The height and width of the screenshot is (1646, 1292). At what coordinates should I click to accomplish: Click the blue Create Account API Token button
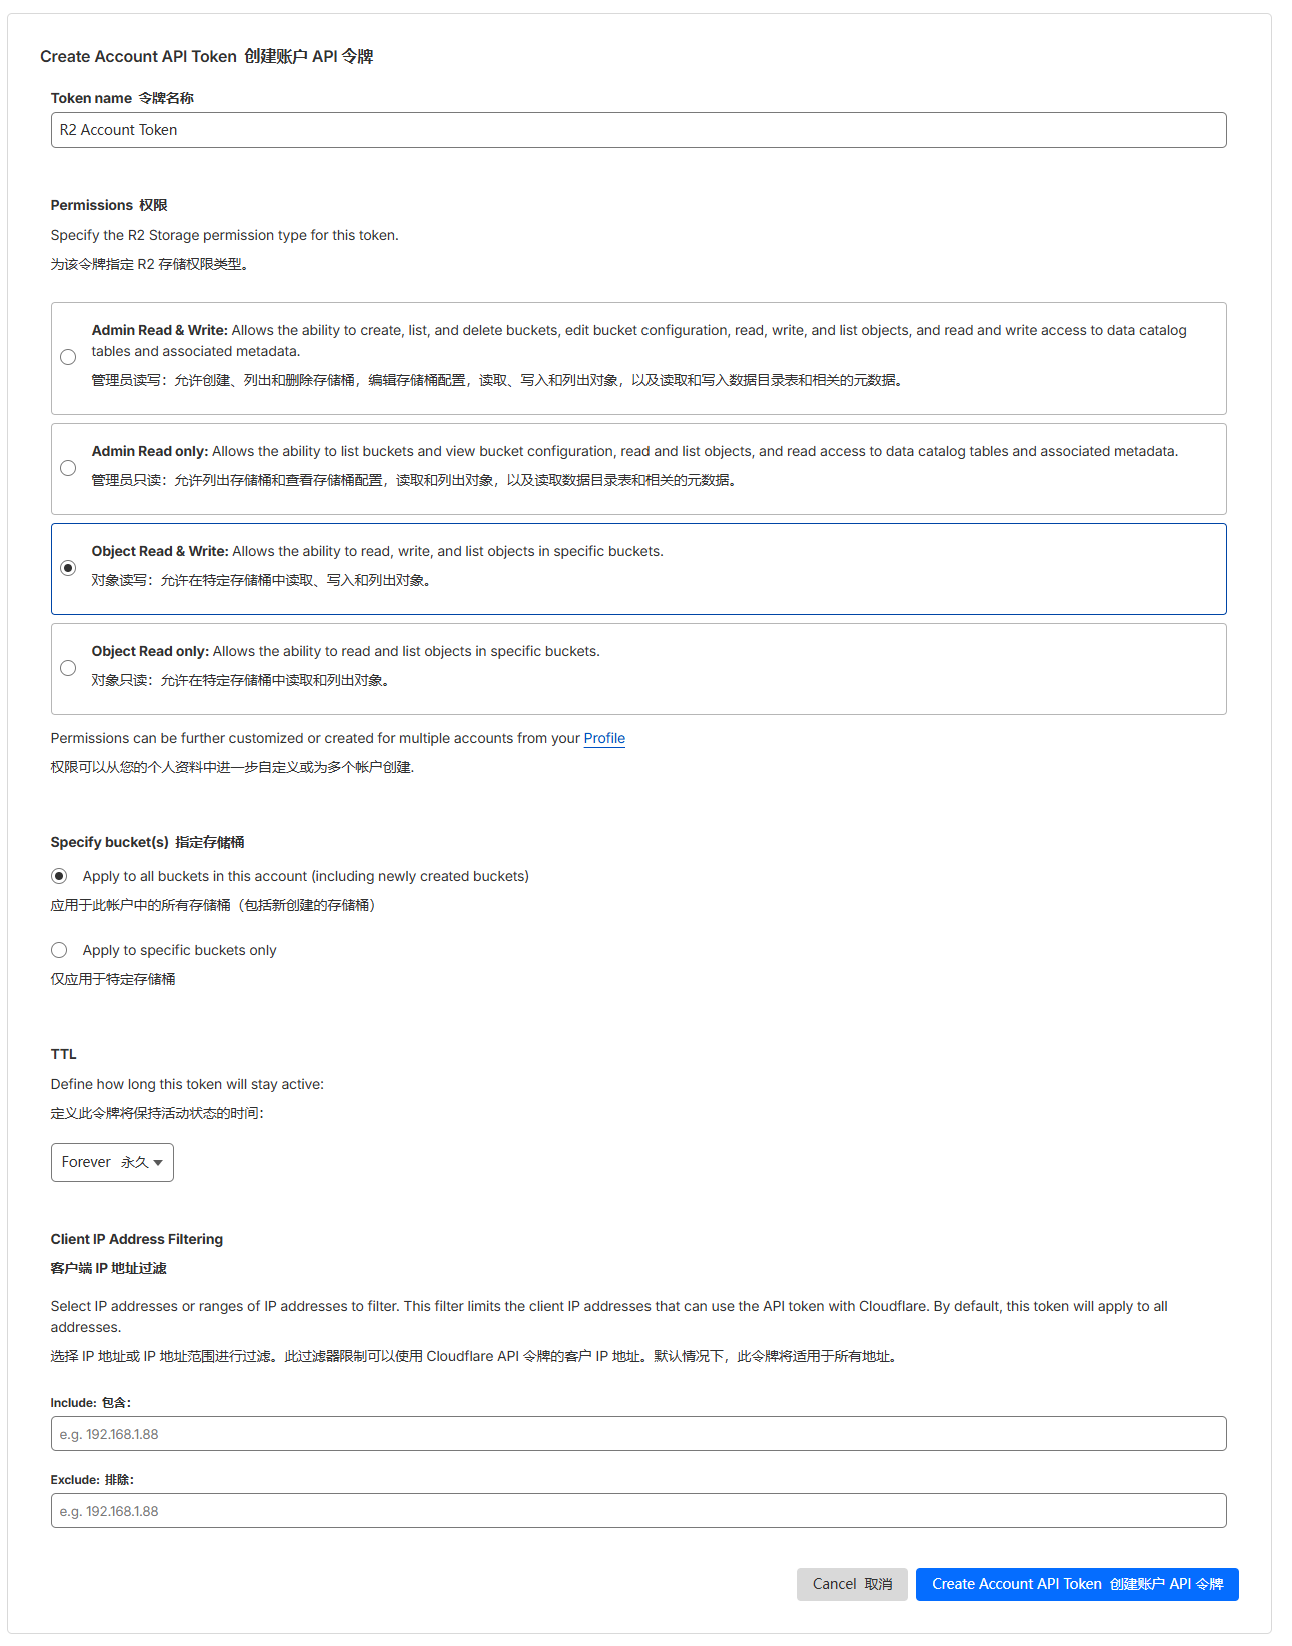point(1077,1584)
